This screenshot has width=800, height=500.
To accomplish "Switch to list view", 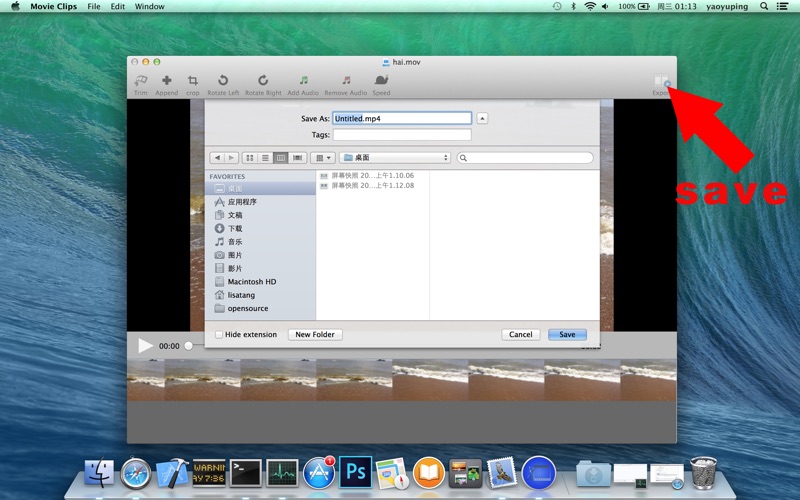I will pos(265,158).
